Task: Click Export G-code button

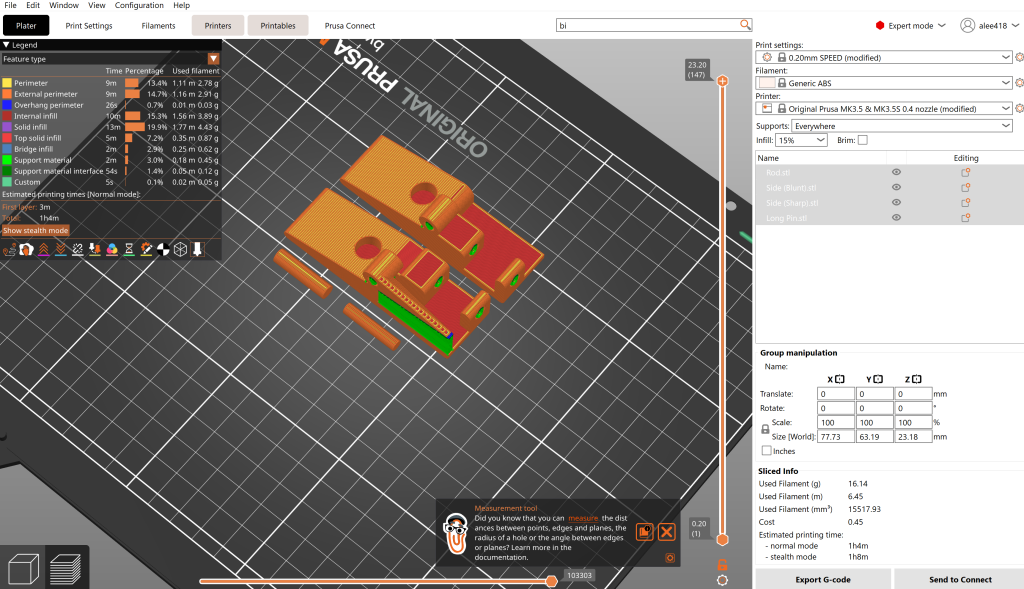Action: point(823,579)
